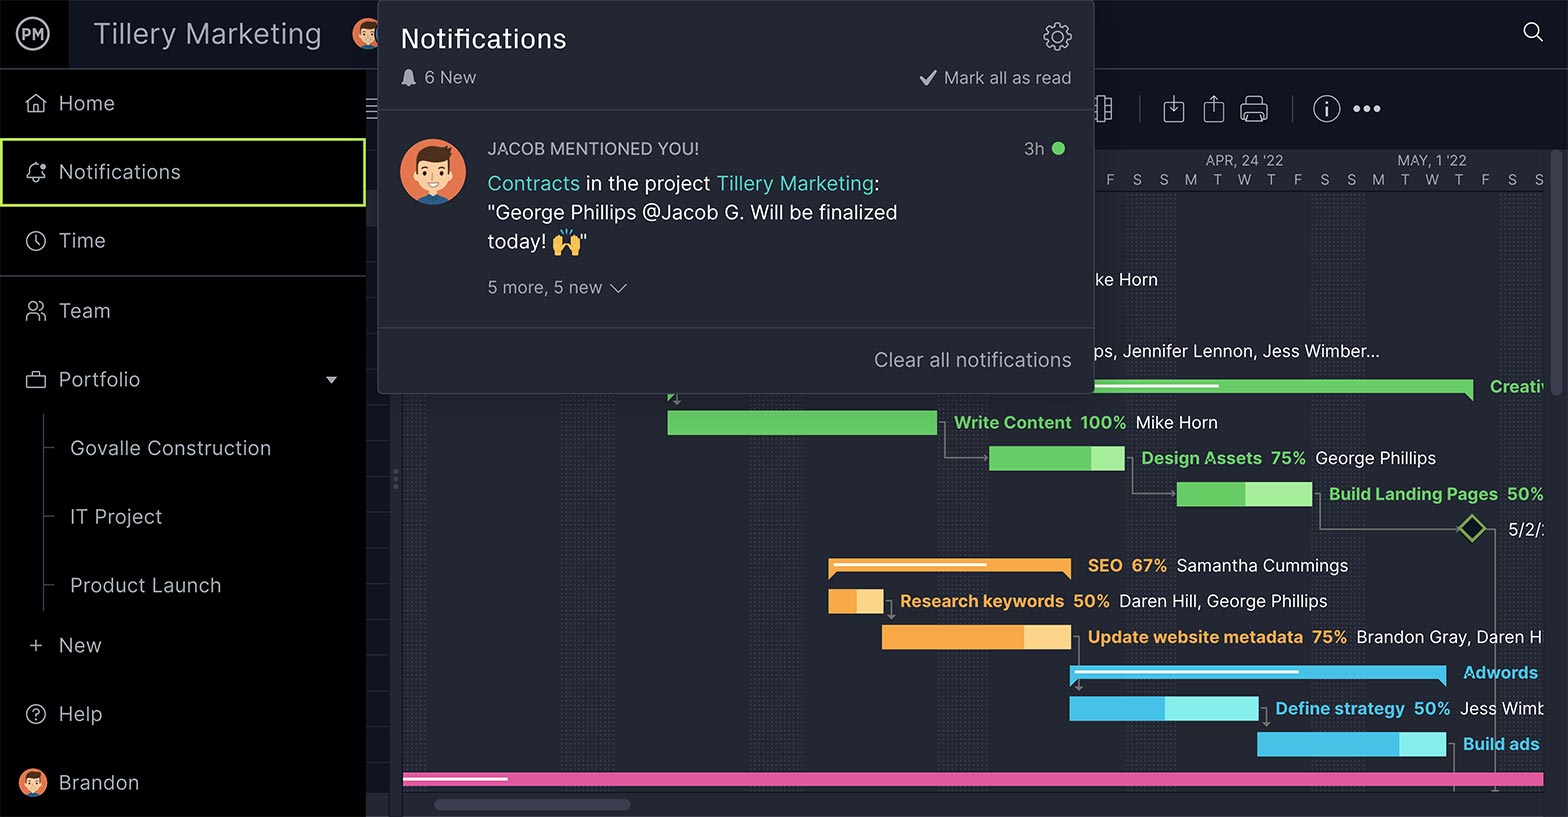Viewport: 1568px width, 817px height.
Task: Click Clear all notifications
Action: pos(972,360)
